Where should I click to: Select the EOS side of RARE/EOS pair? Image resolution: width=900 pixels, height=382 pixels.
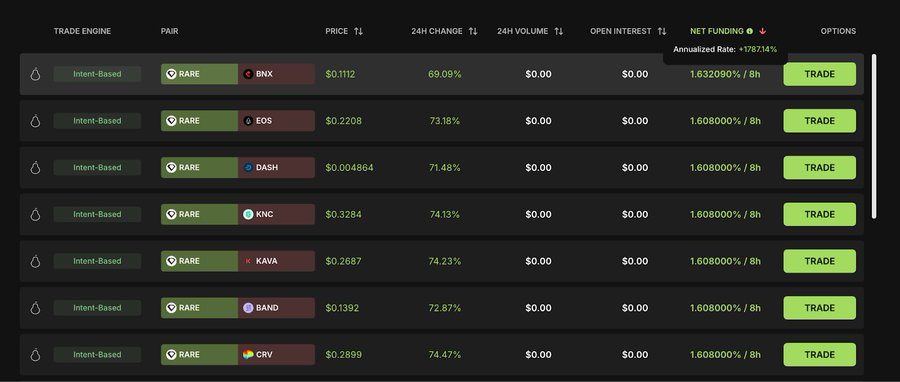pyautogui.click(x=276, y=121)
